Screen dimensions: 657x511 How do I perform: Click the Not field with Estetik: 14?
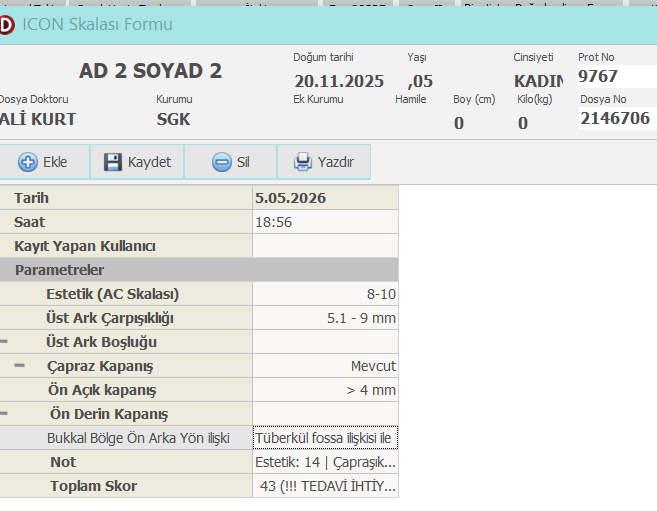(325, 462)
